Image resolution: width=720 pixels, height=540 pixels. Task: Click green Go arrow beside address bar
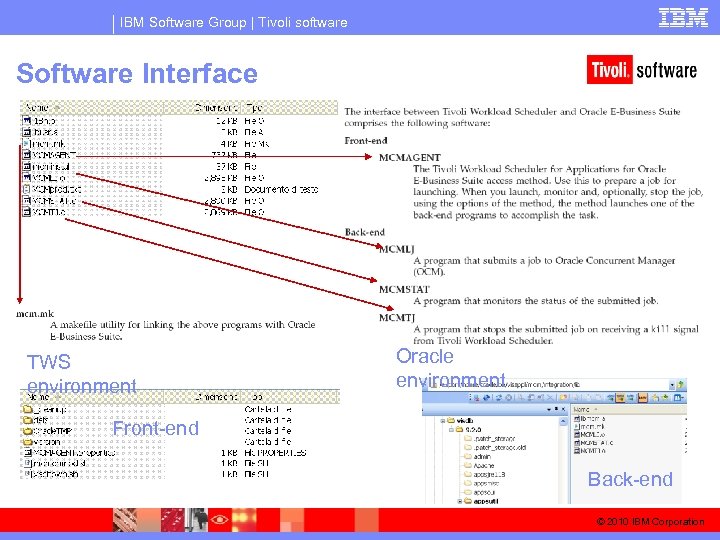tap(681, 385)
